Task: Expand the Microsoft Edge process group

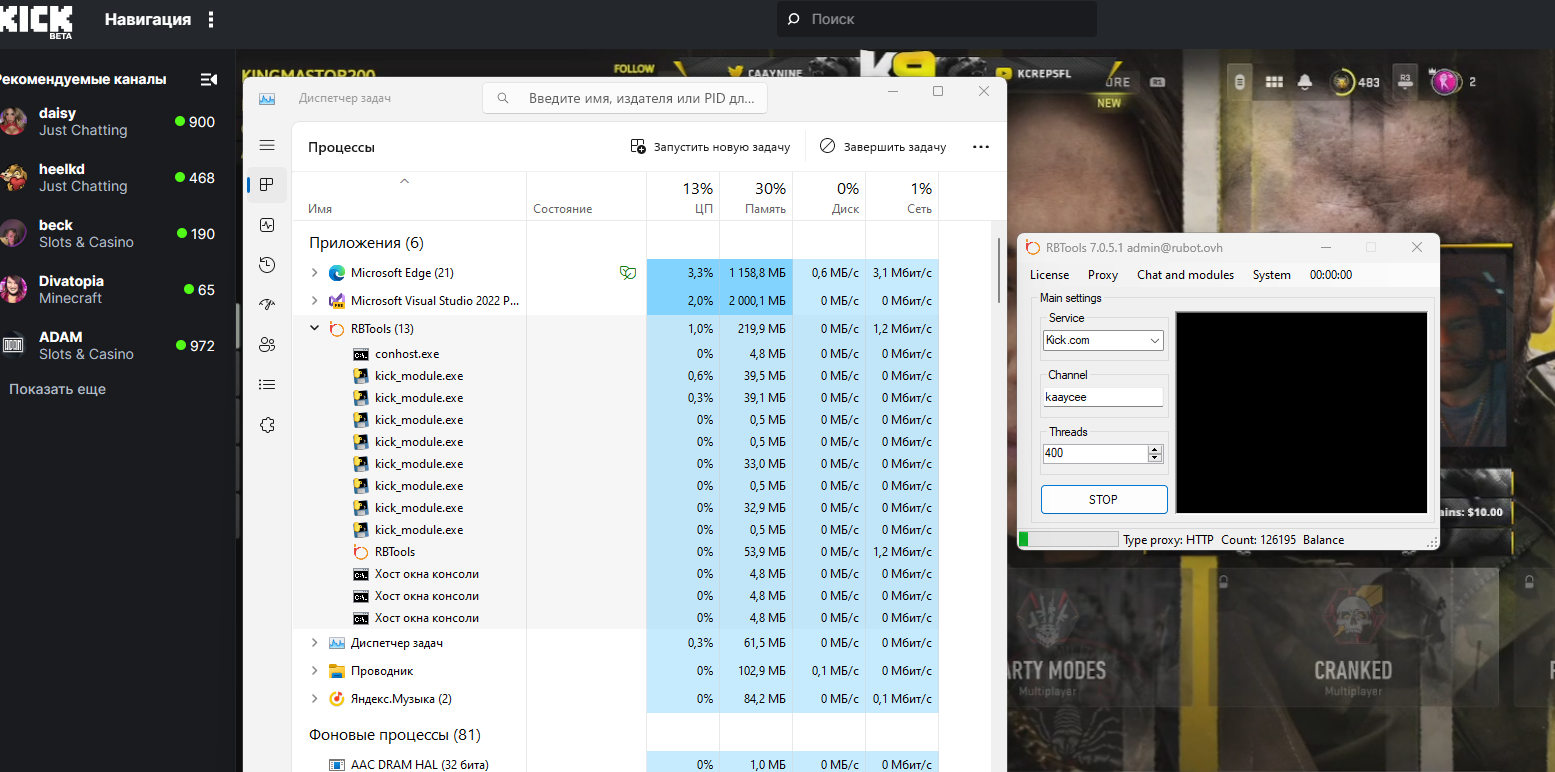Action: click(x=314, y=273)
